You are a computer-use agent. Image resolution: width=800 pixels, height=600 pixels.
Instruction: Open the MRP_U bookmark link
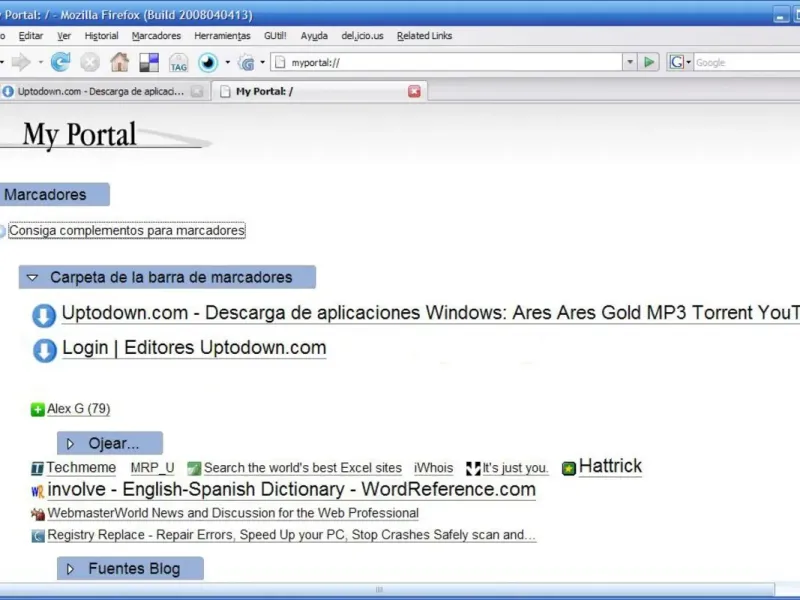(x=153, y=468)
